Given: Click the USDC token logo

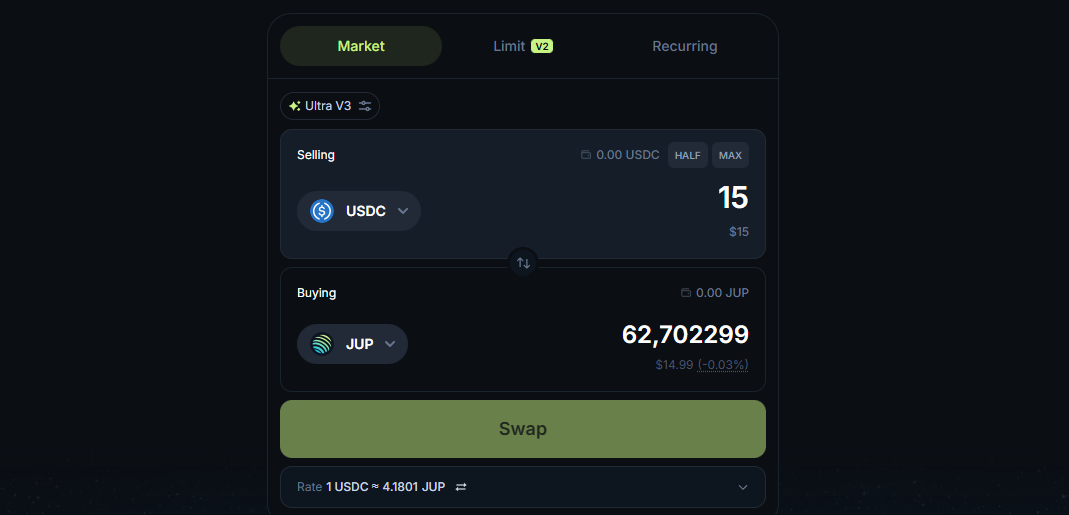Looking at the screenshot, I should click(x=322, y=211).
